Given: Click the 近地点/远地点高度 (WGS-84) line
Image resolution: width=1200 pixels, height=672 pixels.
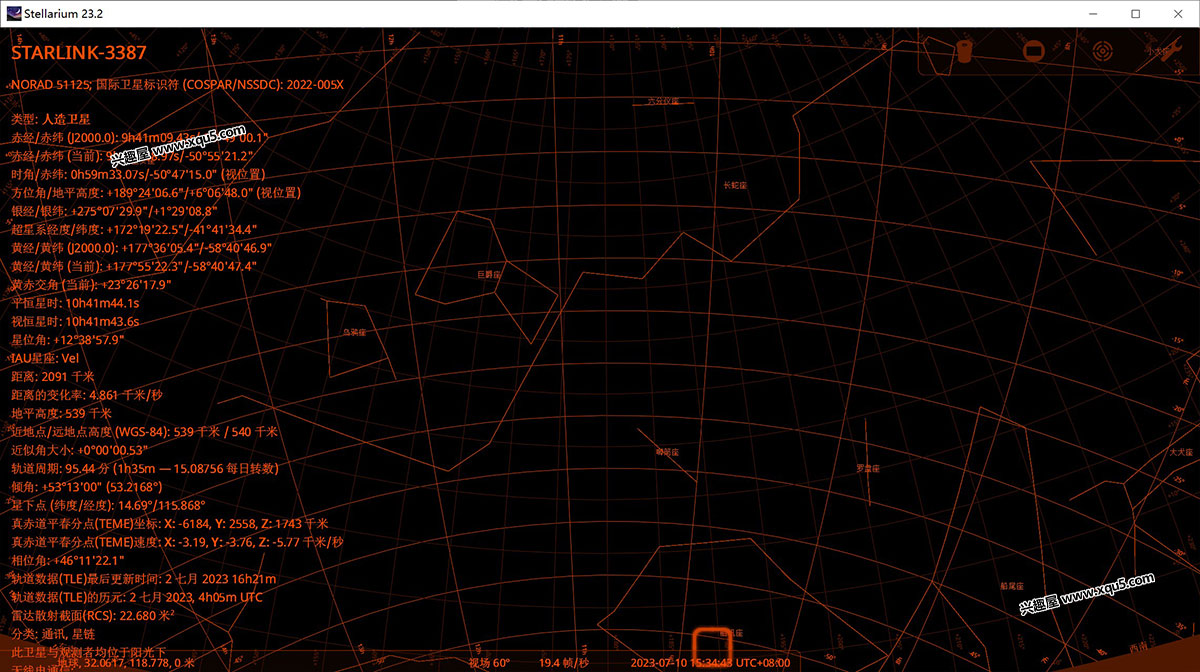Looking at the screenshot, I should pos(144,432).
